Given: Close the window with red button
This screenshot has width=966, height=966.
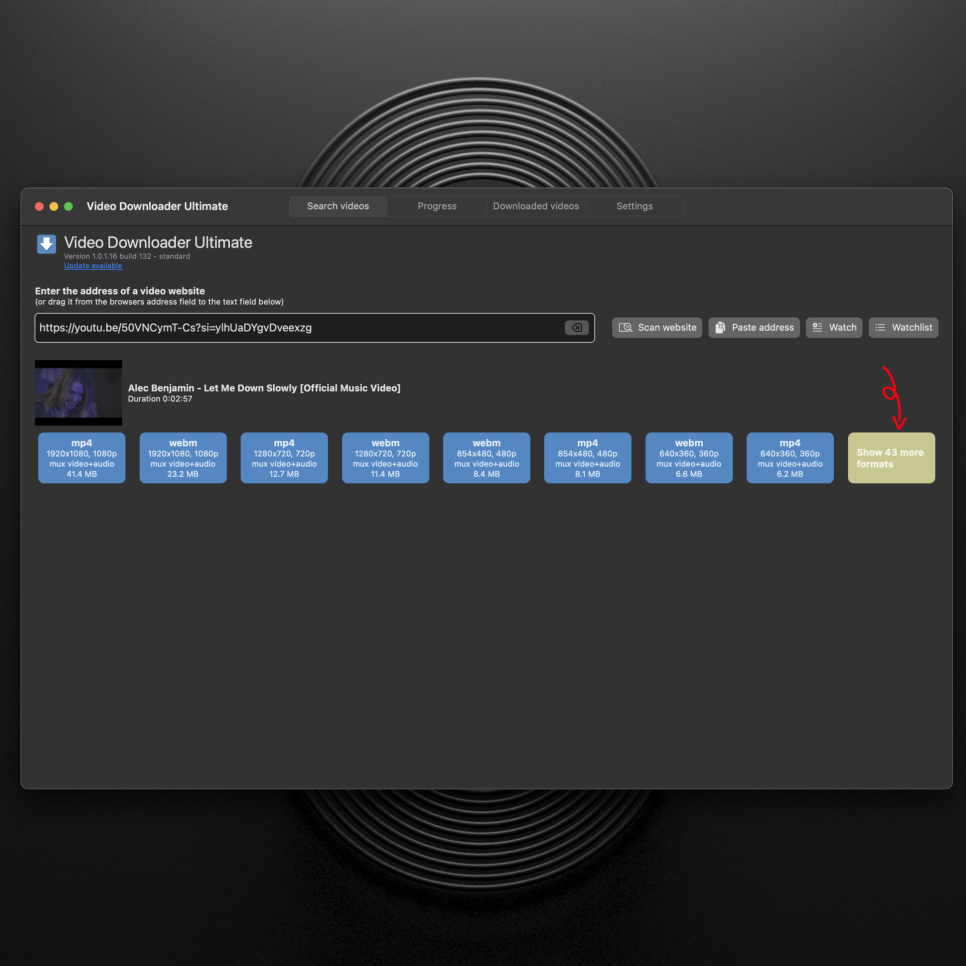Looking at the screenshot, I should tap(39, 206).
